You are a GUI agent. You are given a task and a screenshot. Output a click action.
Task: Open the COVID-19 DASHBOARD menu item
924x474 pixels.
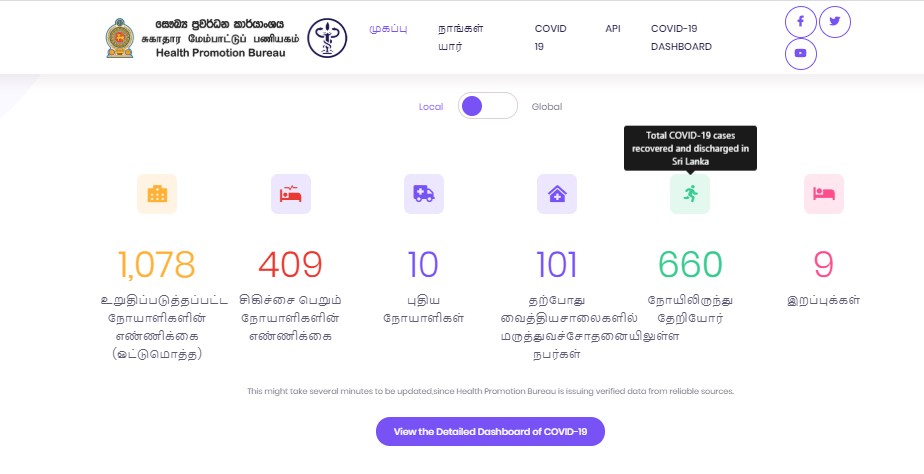click(x=681, y=37)
